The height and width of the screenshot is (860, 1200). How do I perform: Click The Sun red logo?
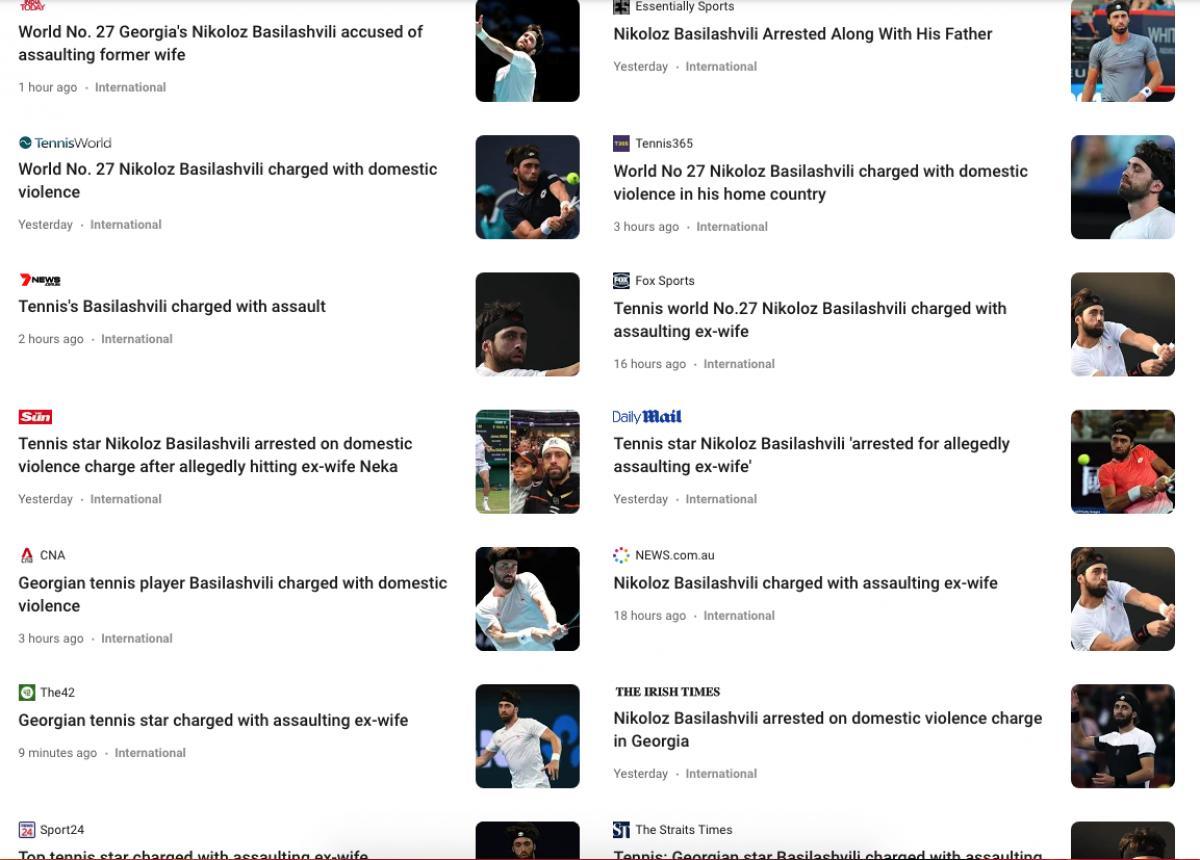click(35, 417)
